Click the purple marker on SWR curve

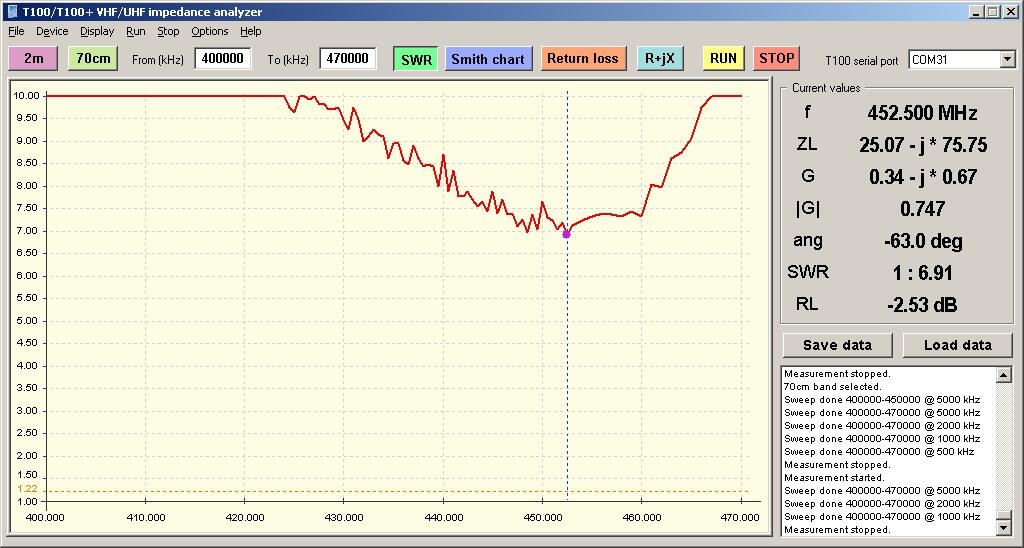point(566,234)
